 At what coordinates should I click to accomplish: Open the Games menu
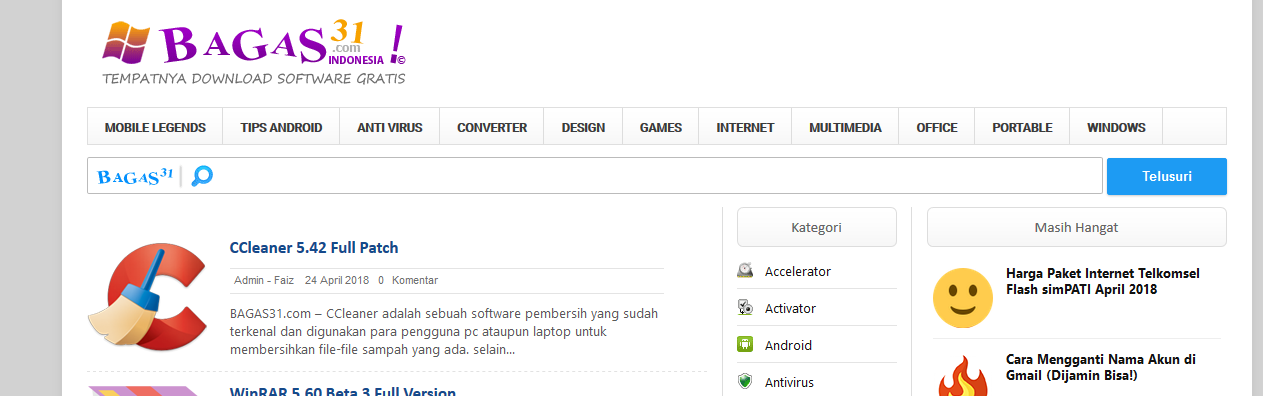[661, 127]
